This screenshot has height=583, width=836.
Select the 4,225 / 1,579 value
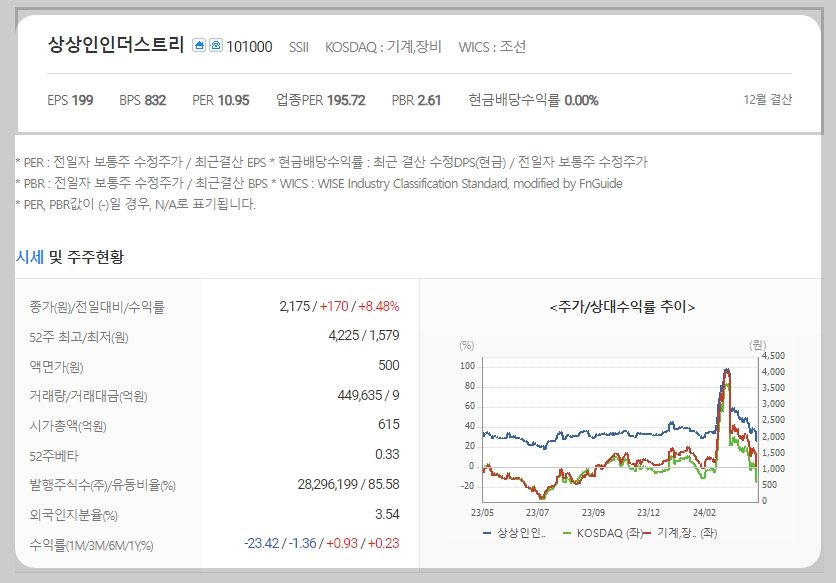pos(364,336)
